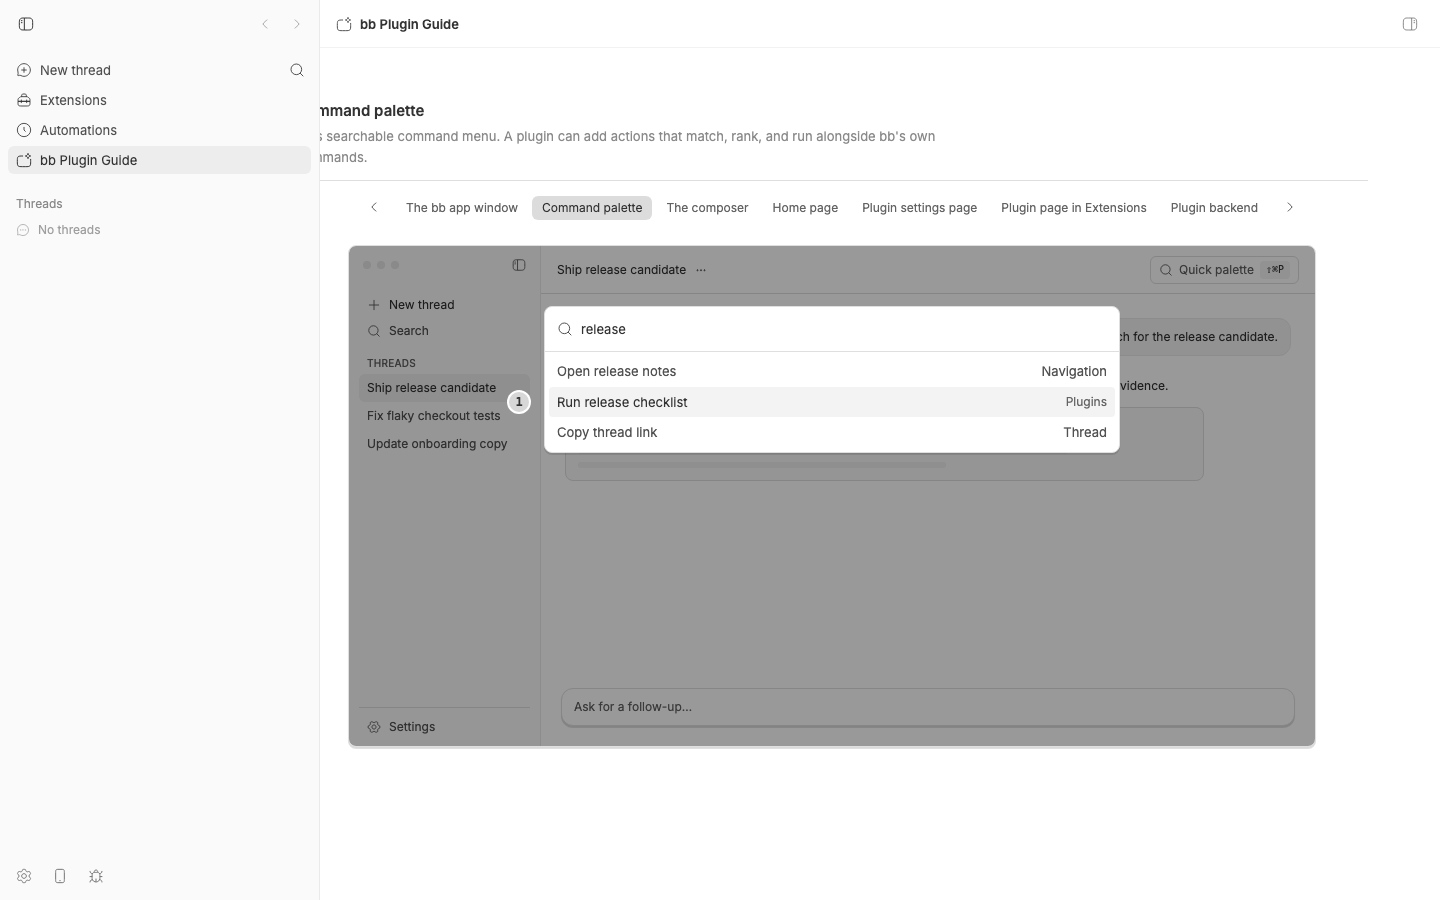The width and height of the screenshot is (1440, 900).
Task: Click the release search field
Action: (832, 329)
